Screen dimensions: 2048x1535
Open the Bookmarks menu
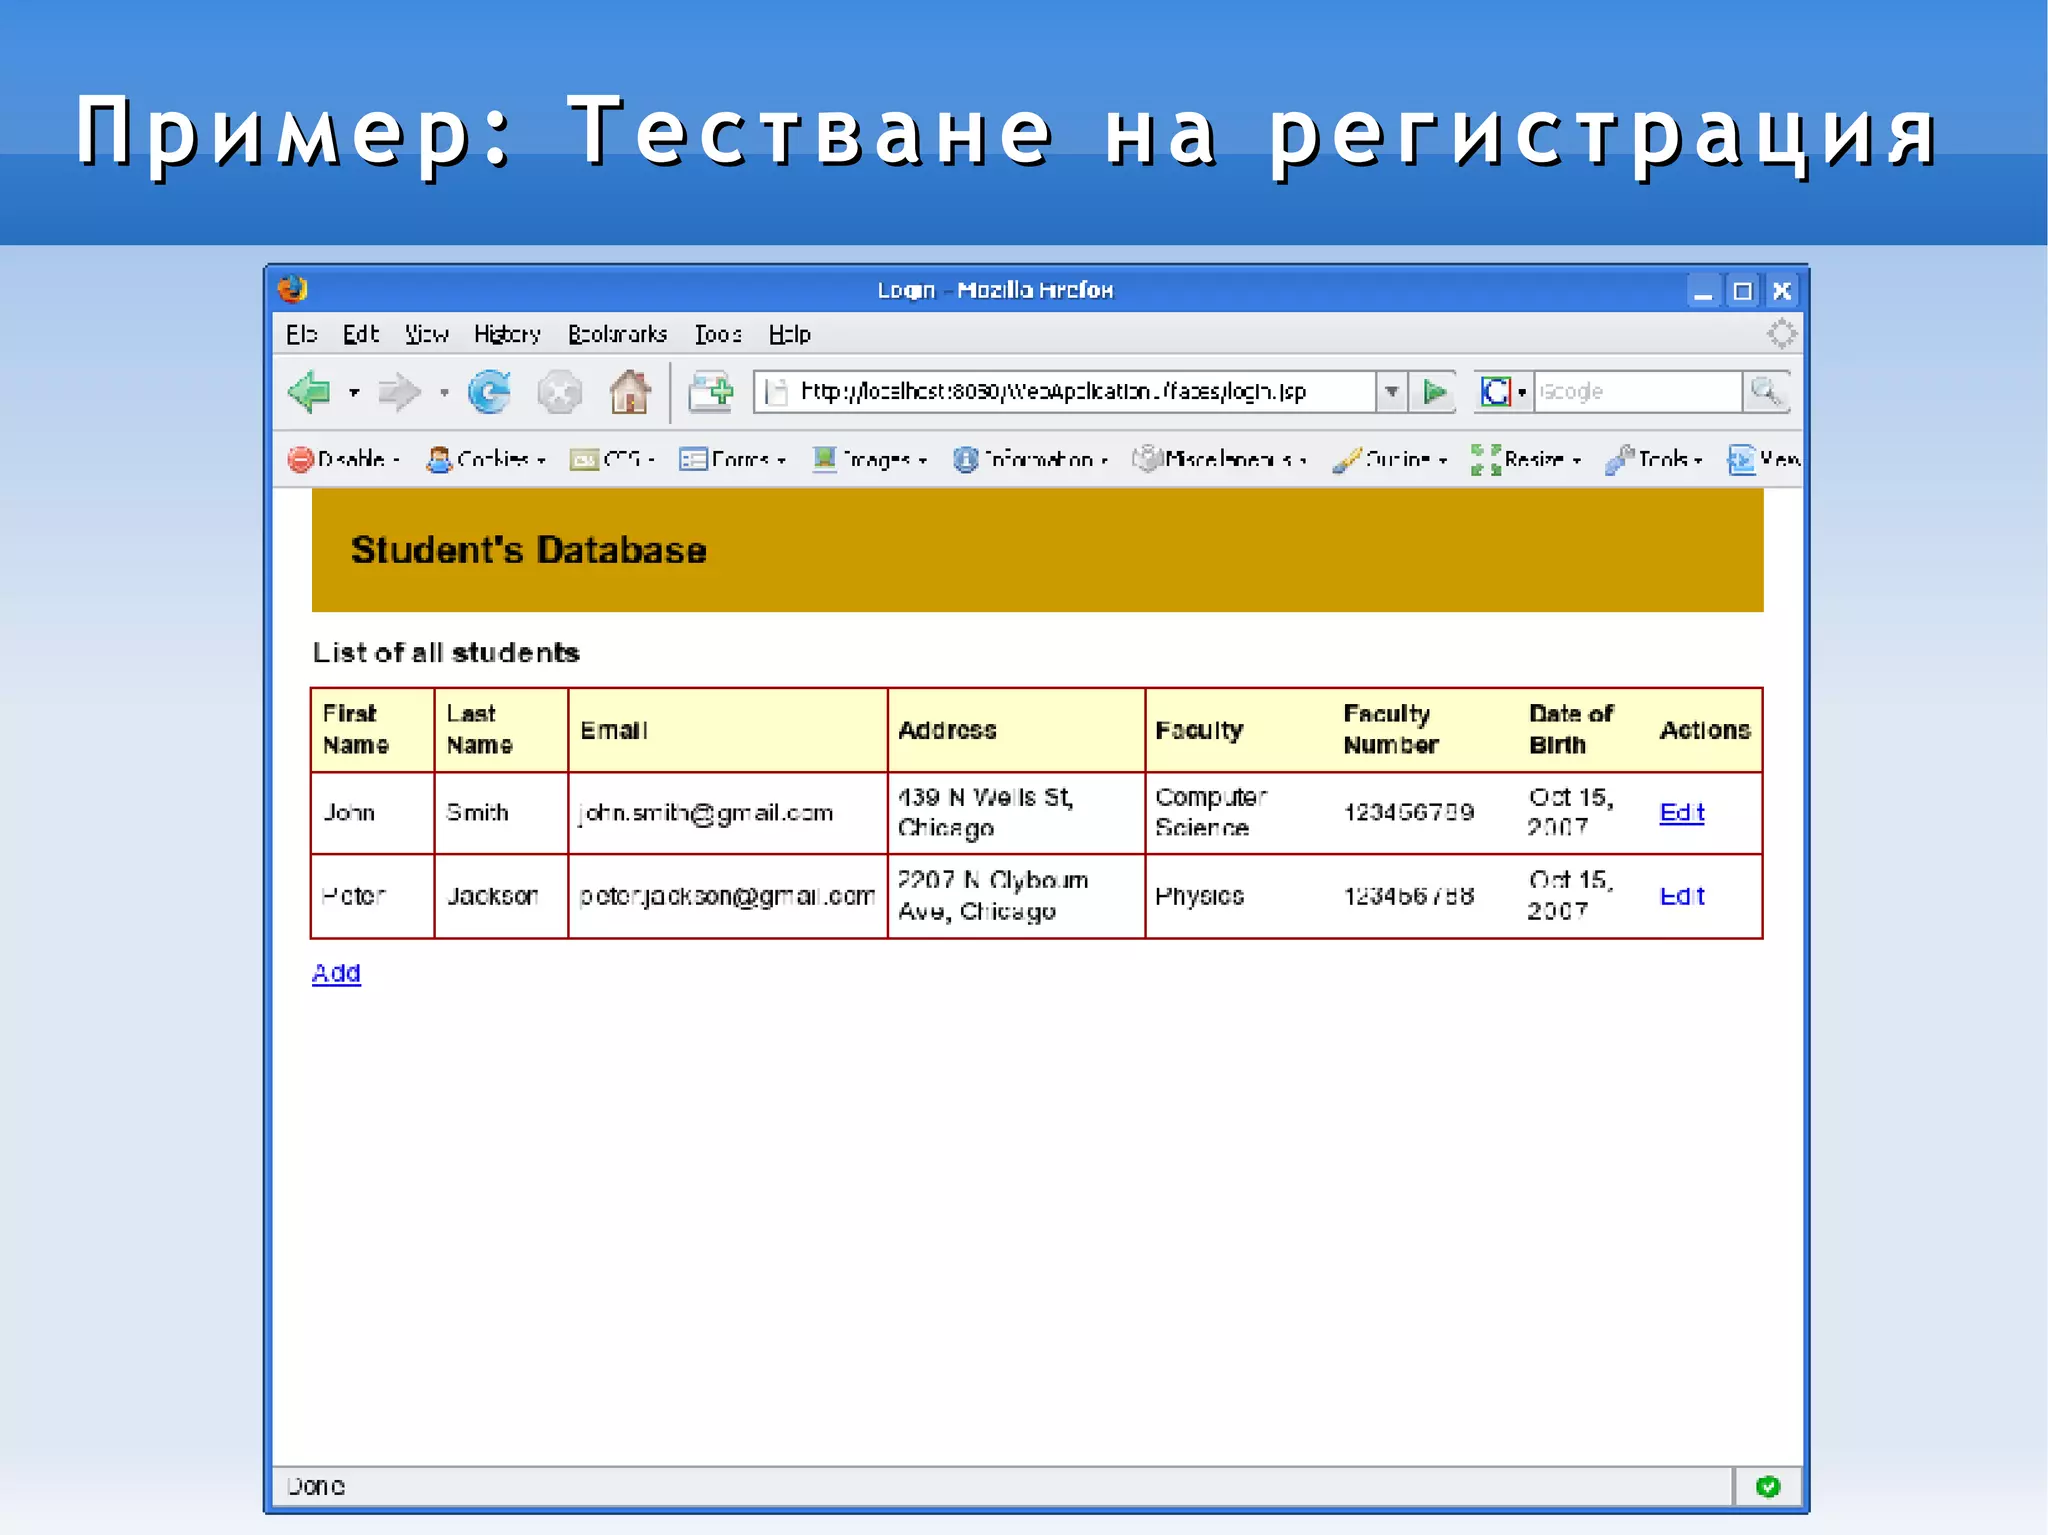click(617, 334)
